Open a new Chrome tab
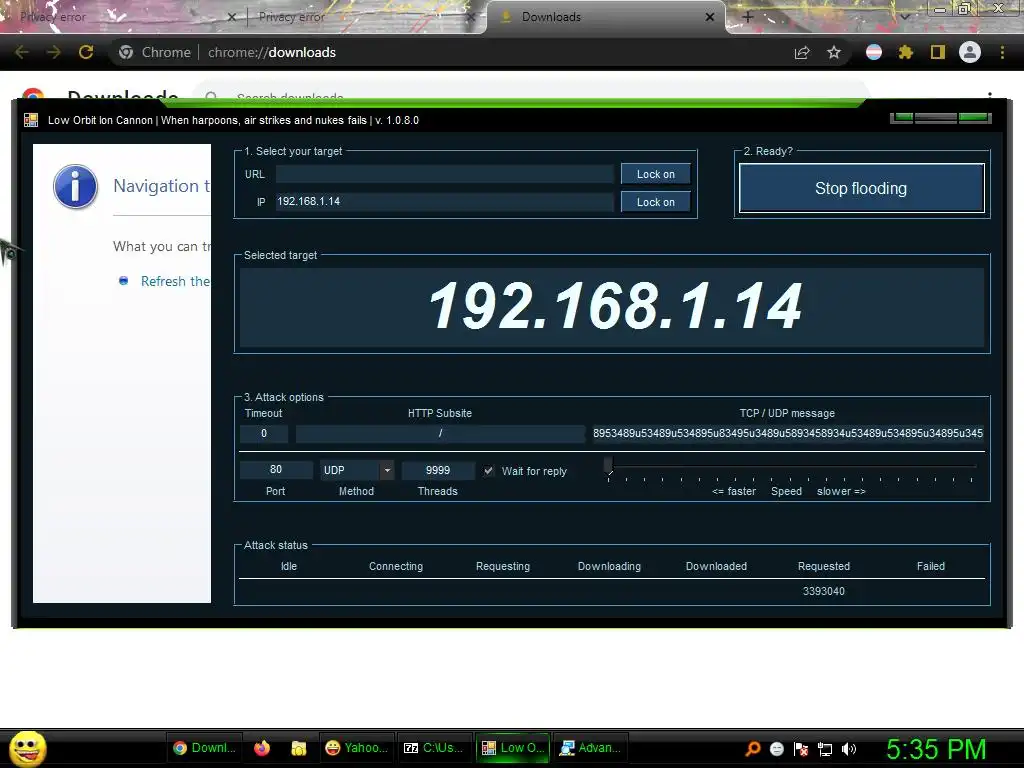 748,17
